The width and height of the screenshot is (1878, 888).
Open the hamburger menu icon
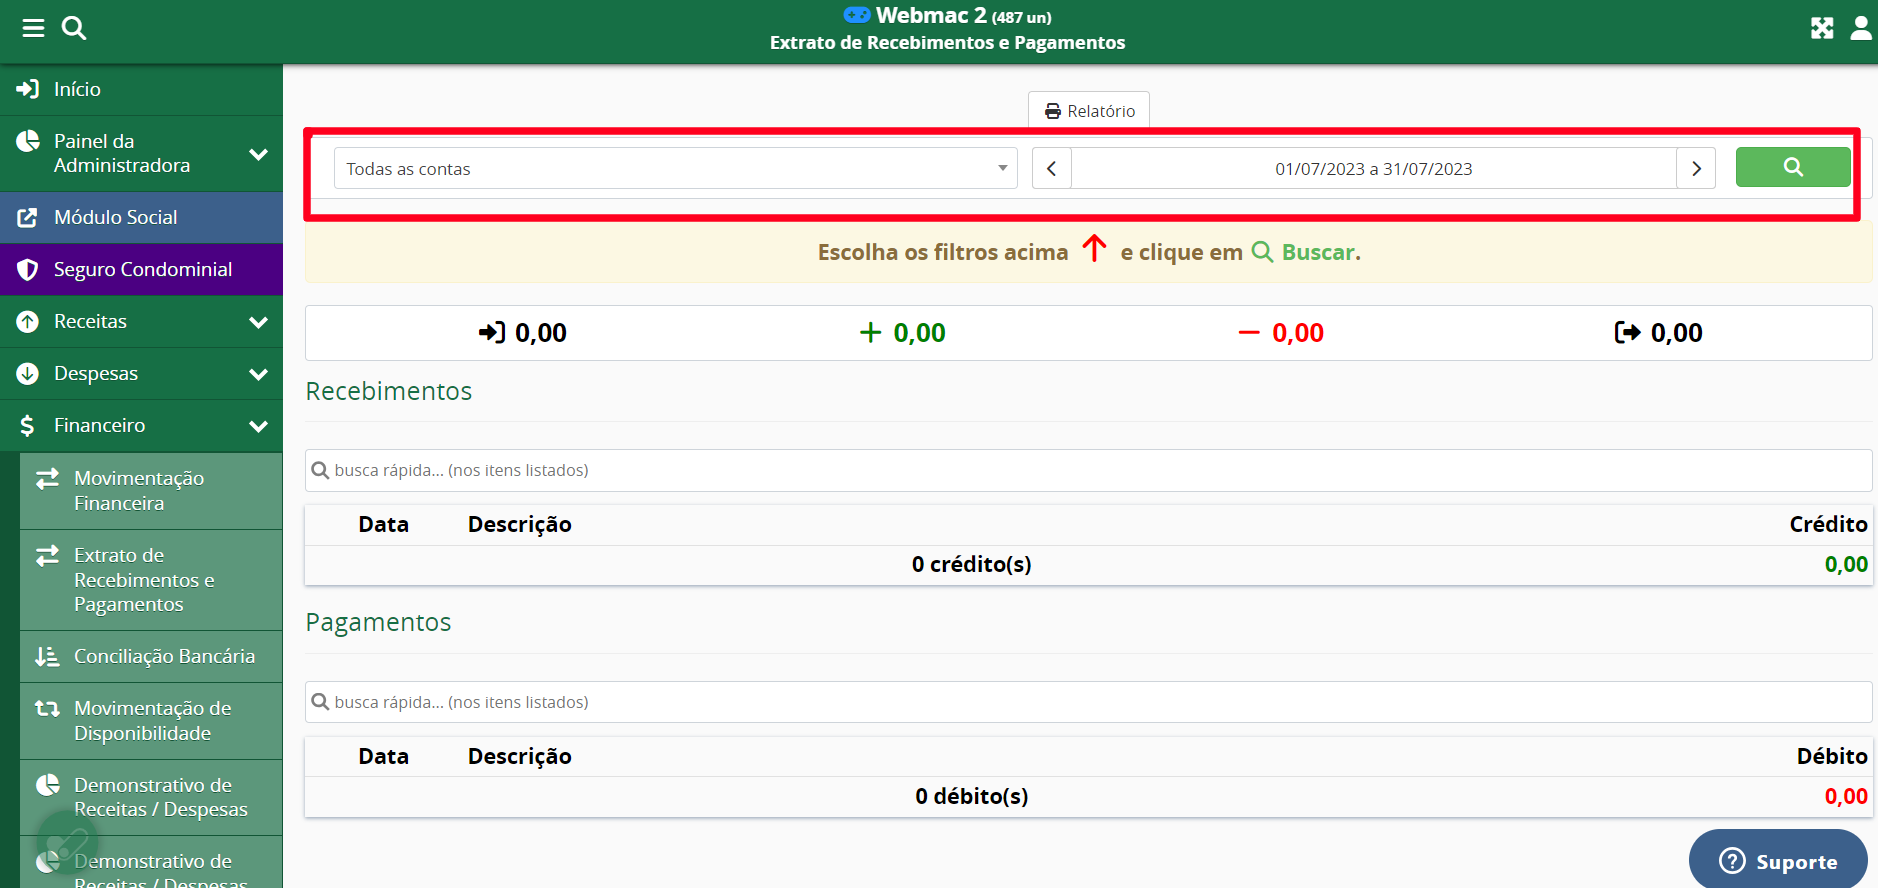click(33, 28)
